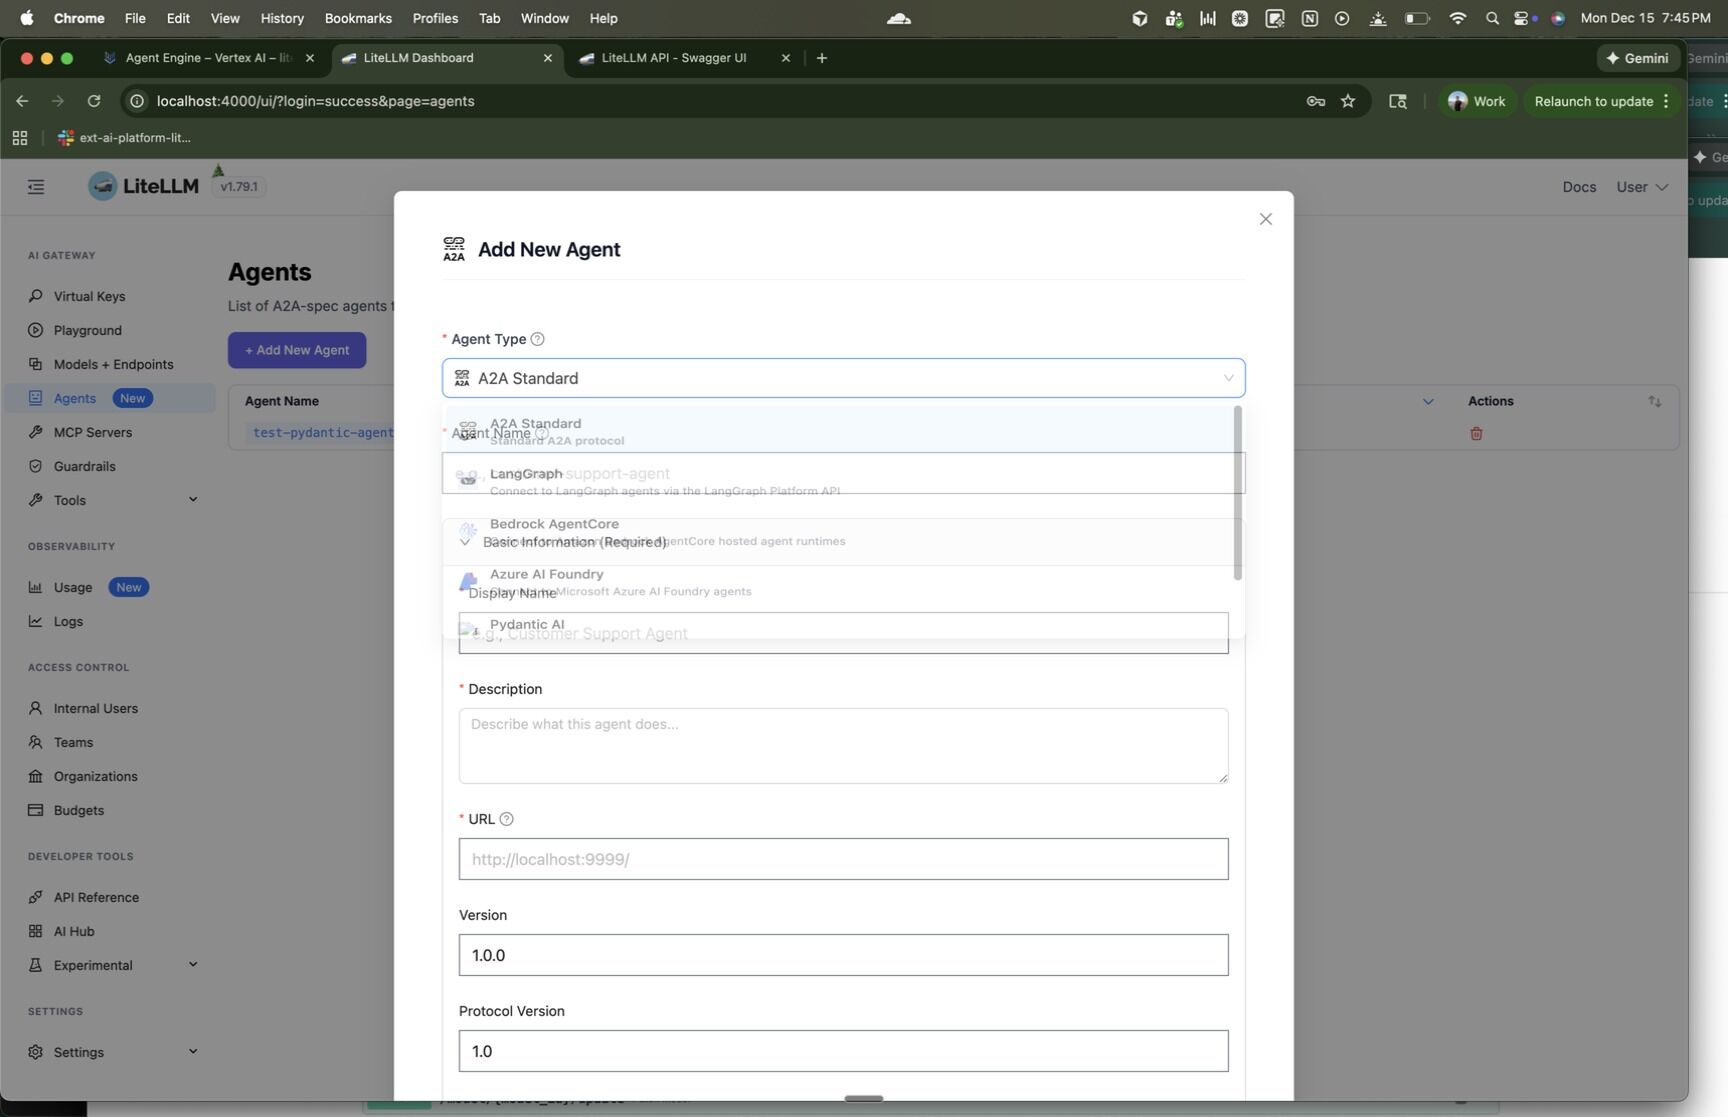Viewport: 1728px width, 1117px height.
Task: Open the Chrome File menu
Action: click(135, 18)
